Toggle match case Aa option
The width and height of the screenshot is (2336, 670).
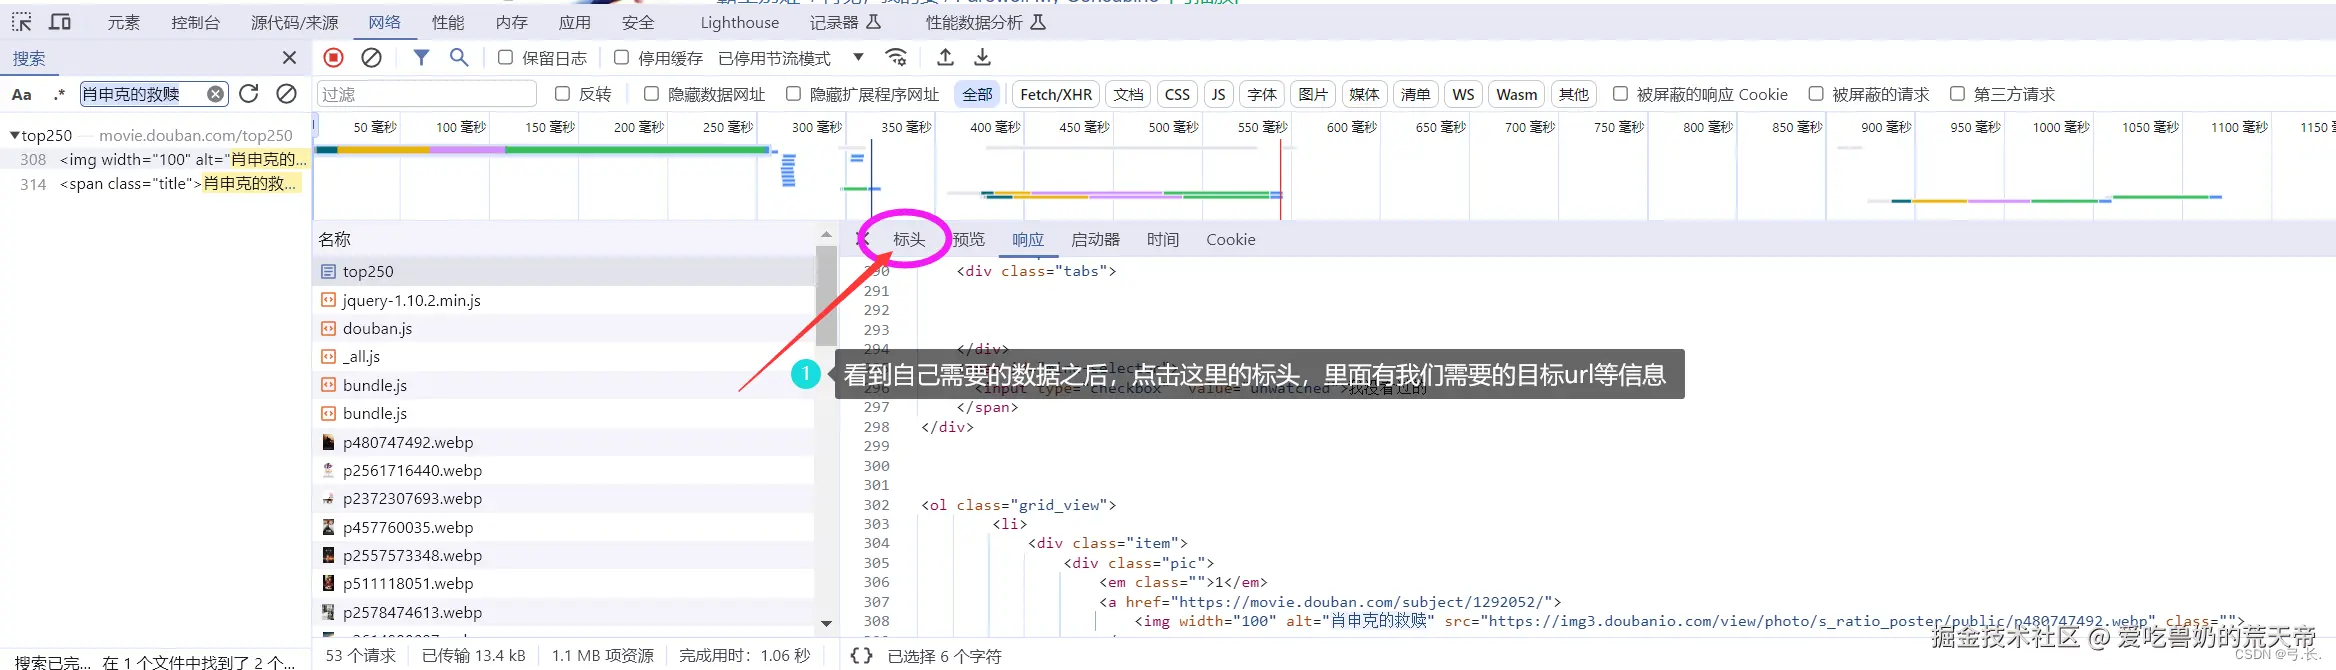coord(21,94)
